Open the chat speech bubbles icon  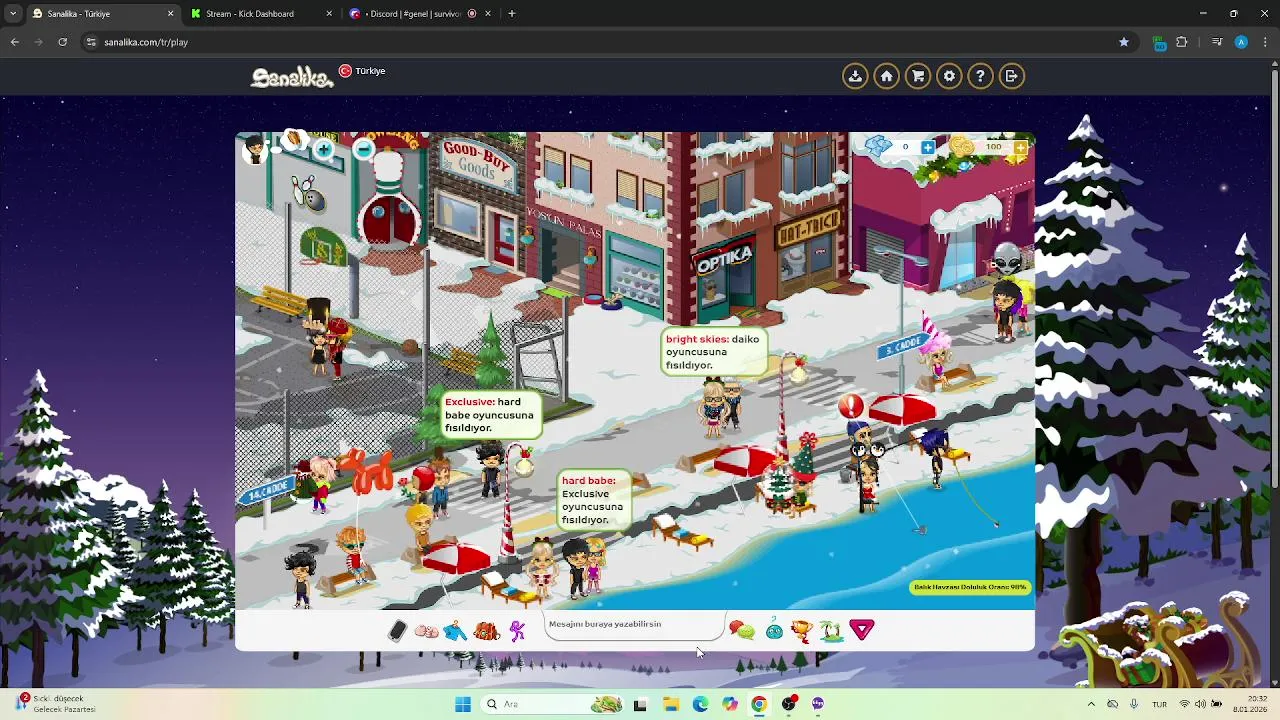coord(742,630)
